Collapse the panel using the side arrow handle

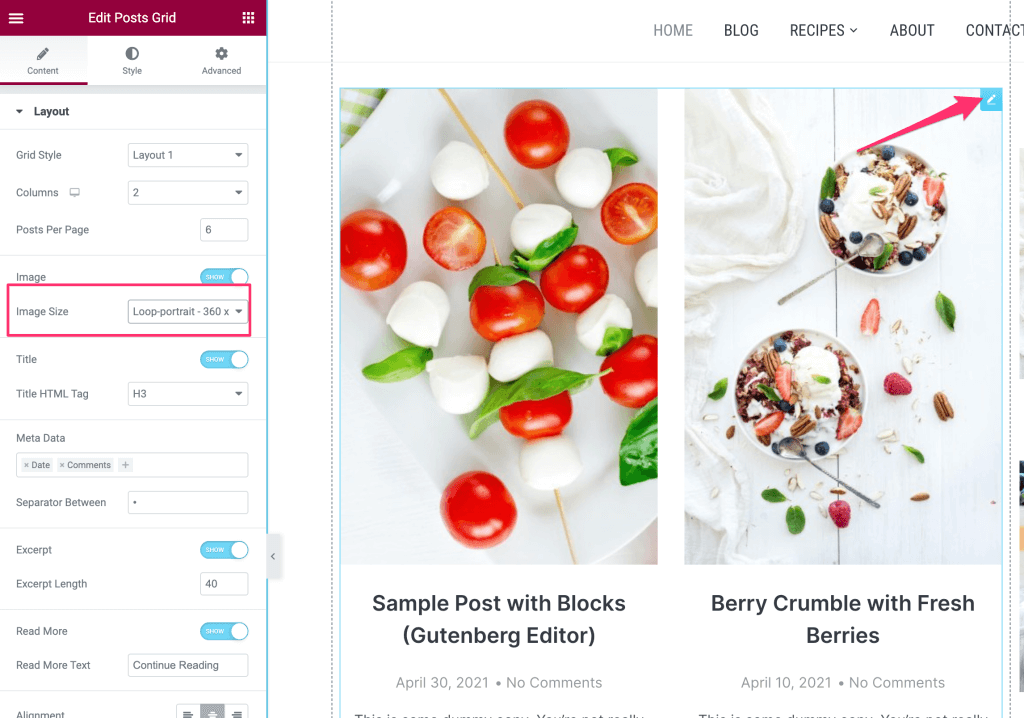[274, 557]
